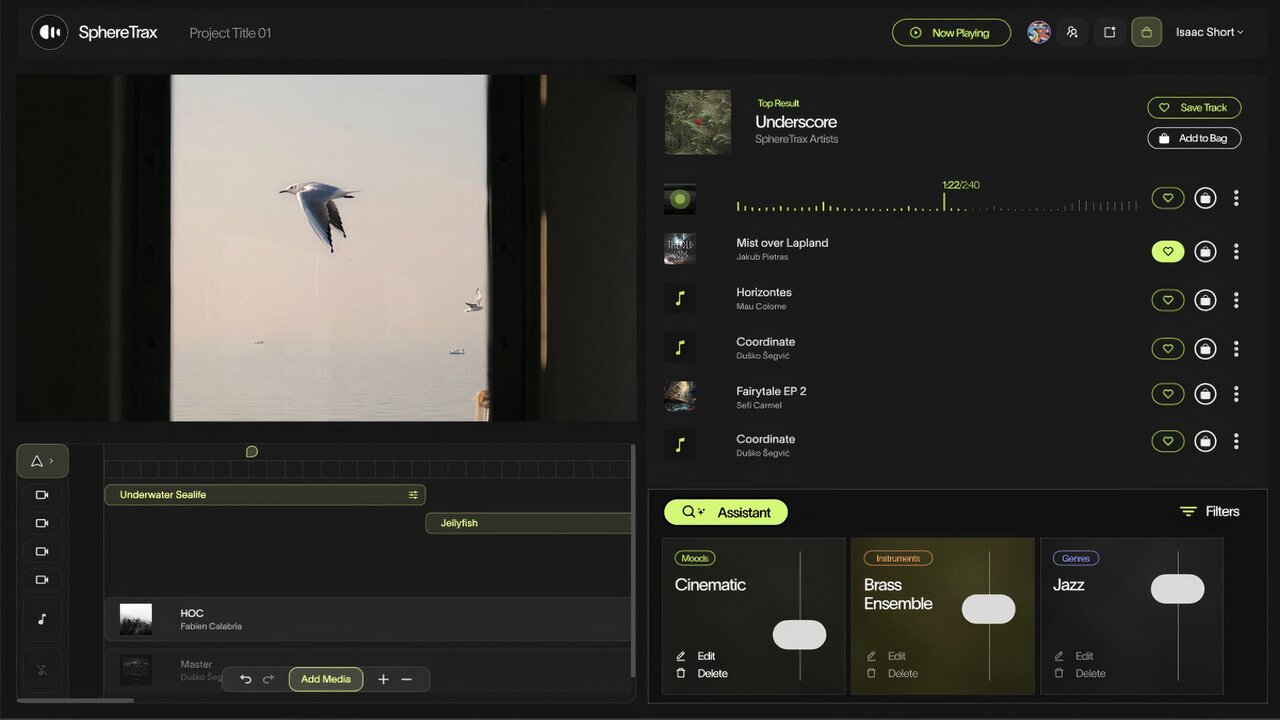Image resolution: width=1280 pixels, height=720 pixels.
Task: Zoom in timeline with plus icon
Action: click(x=383, y=679)
